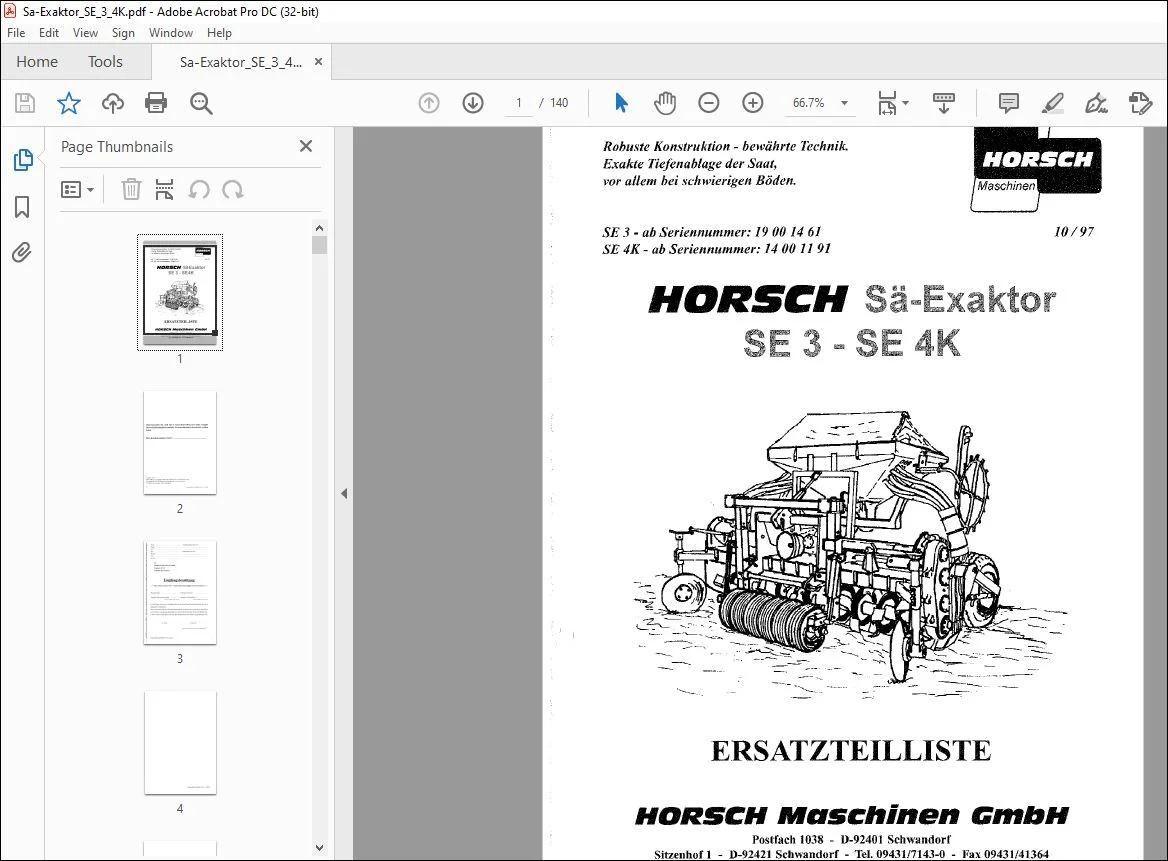Activate the hand pan tool

[x=664, y=103]
